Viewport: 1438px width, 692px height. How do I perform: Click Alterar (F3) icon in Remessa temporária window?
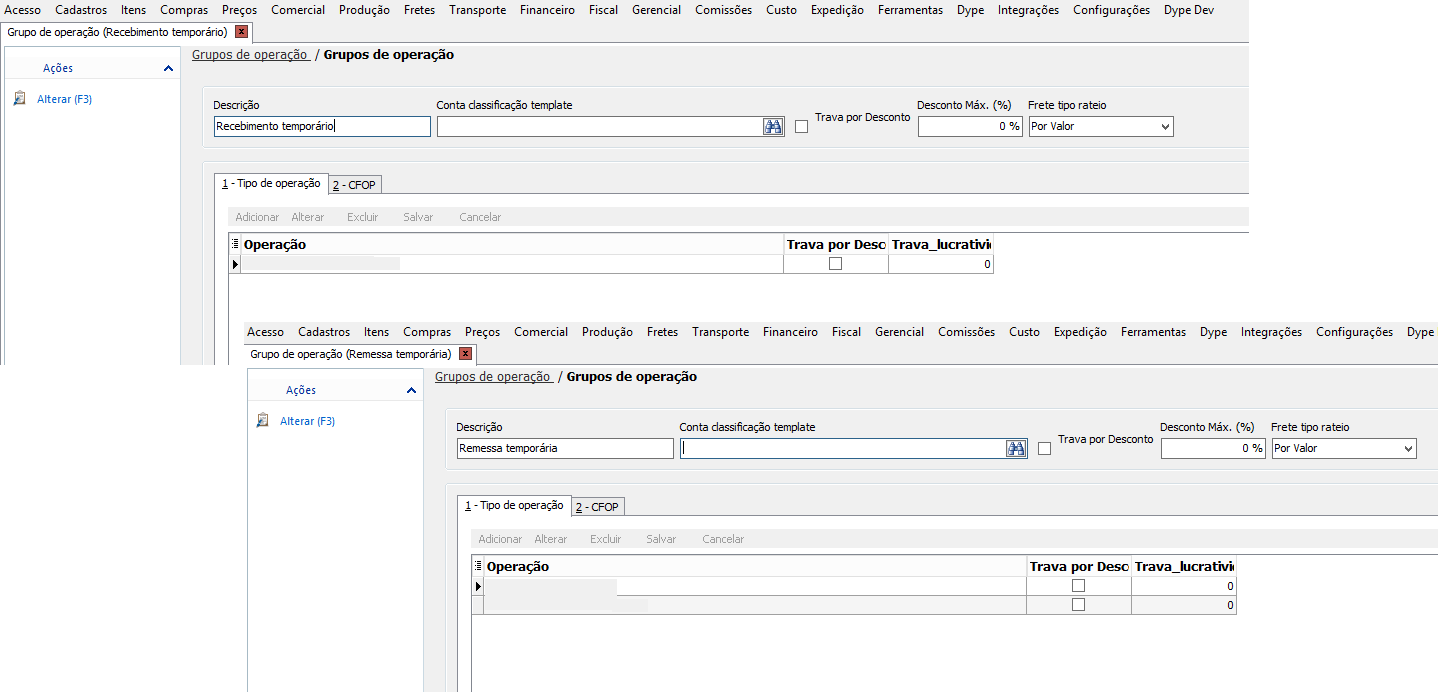(x=262, y=421)
